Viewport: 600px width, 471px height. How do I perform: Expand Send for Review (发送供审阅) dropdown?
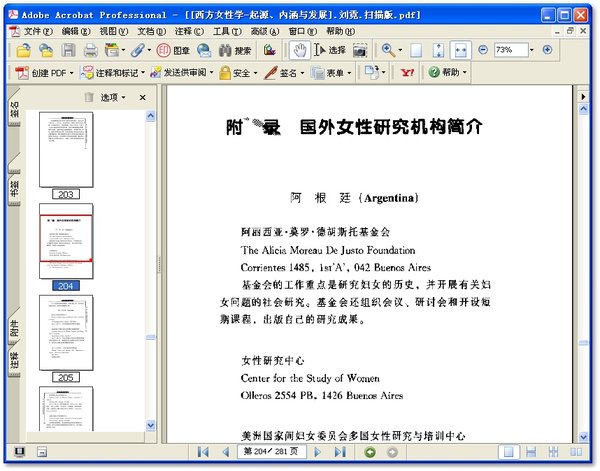coord(211,73)
